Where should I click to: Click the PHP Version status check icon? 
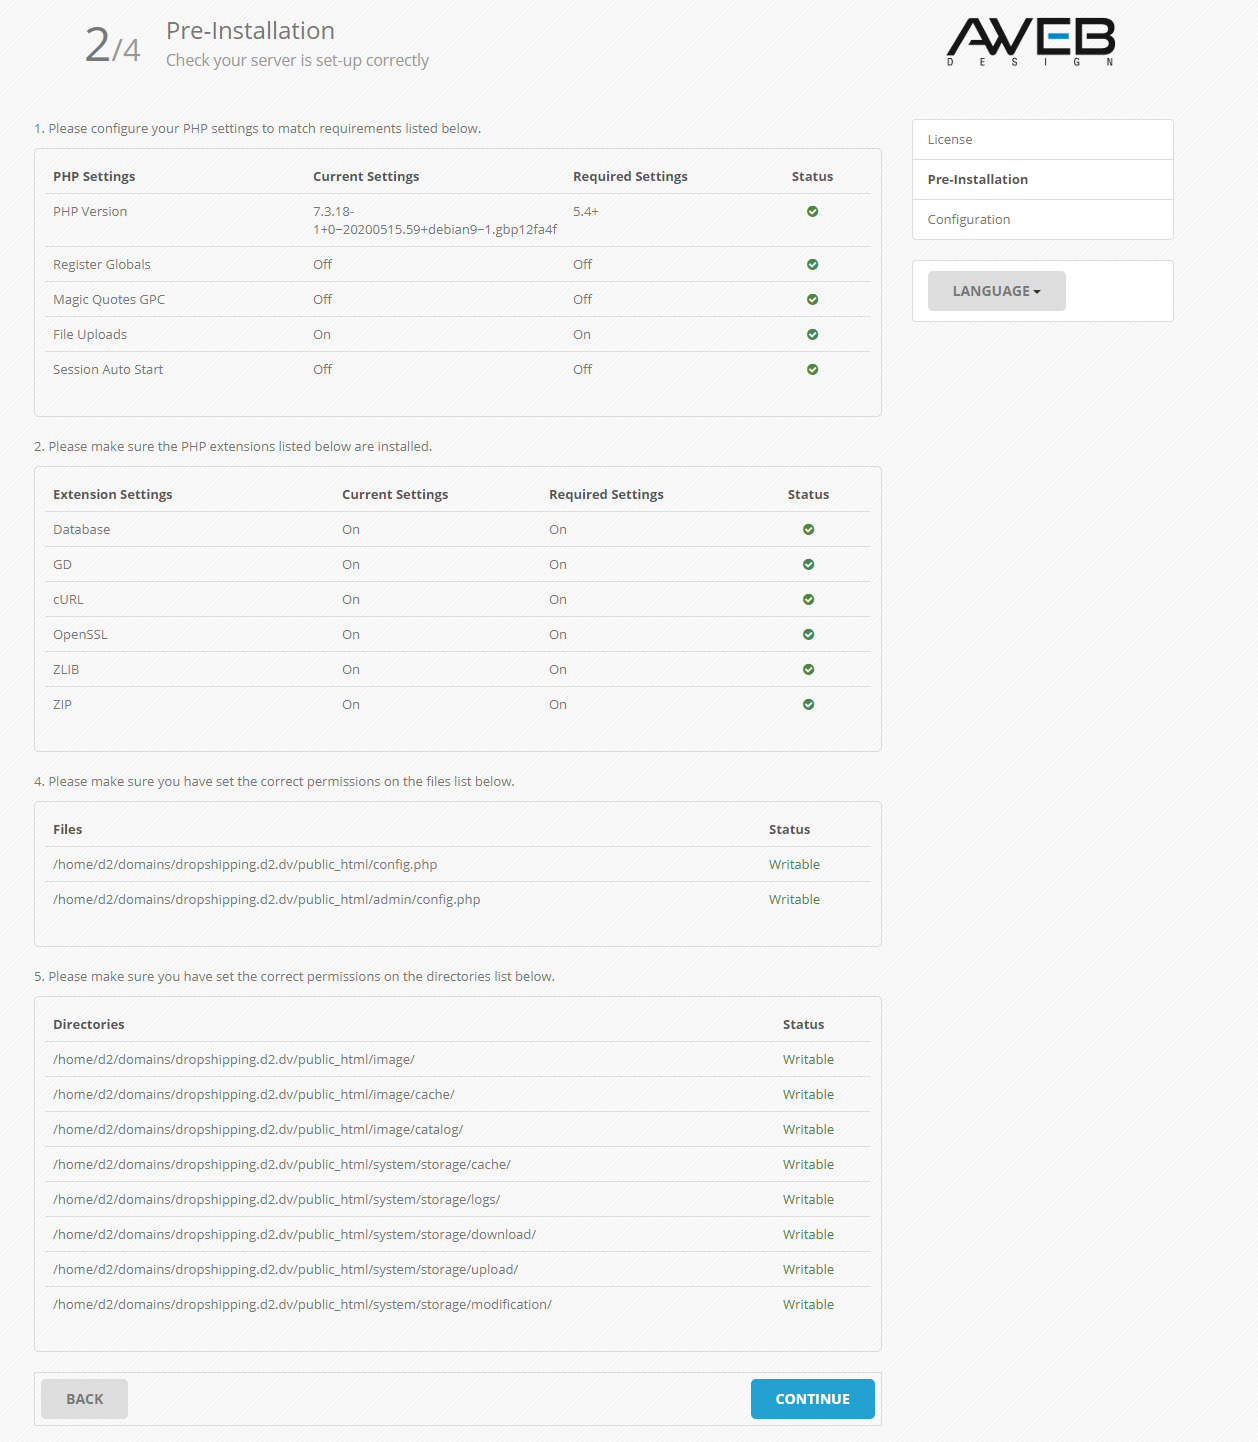(812, 212)
